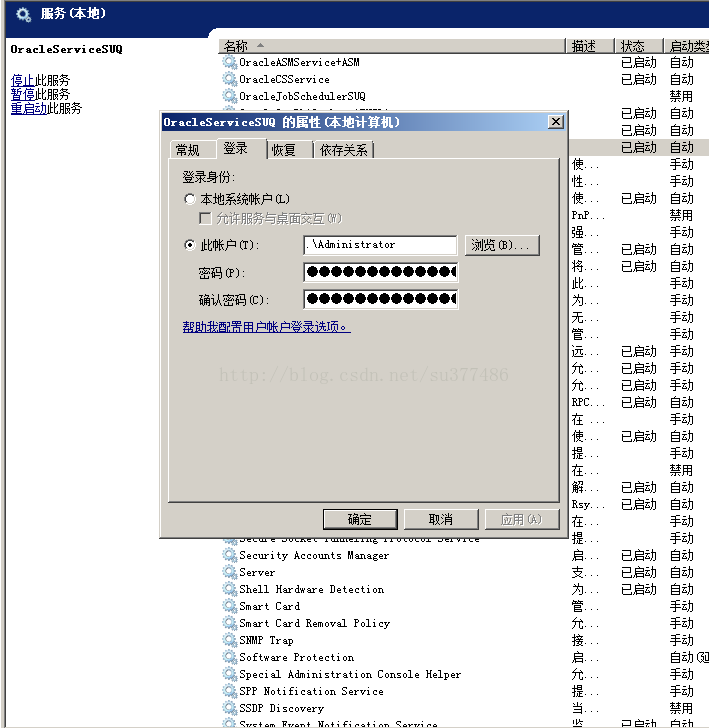Image resolution: width=709 pixels, height=728 pixels.
Task: Click the OracleASMService+ASM gear icon
Action: point(229,62)
